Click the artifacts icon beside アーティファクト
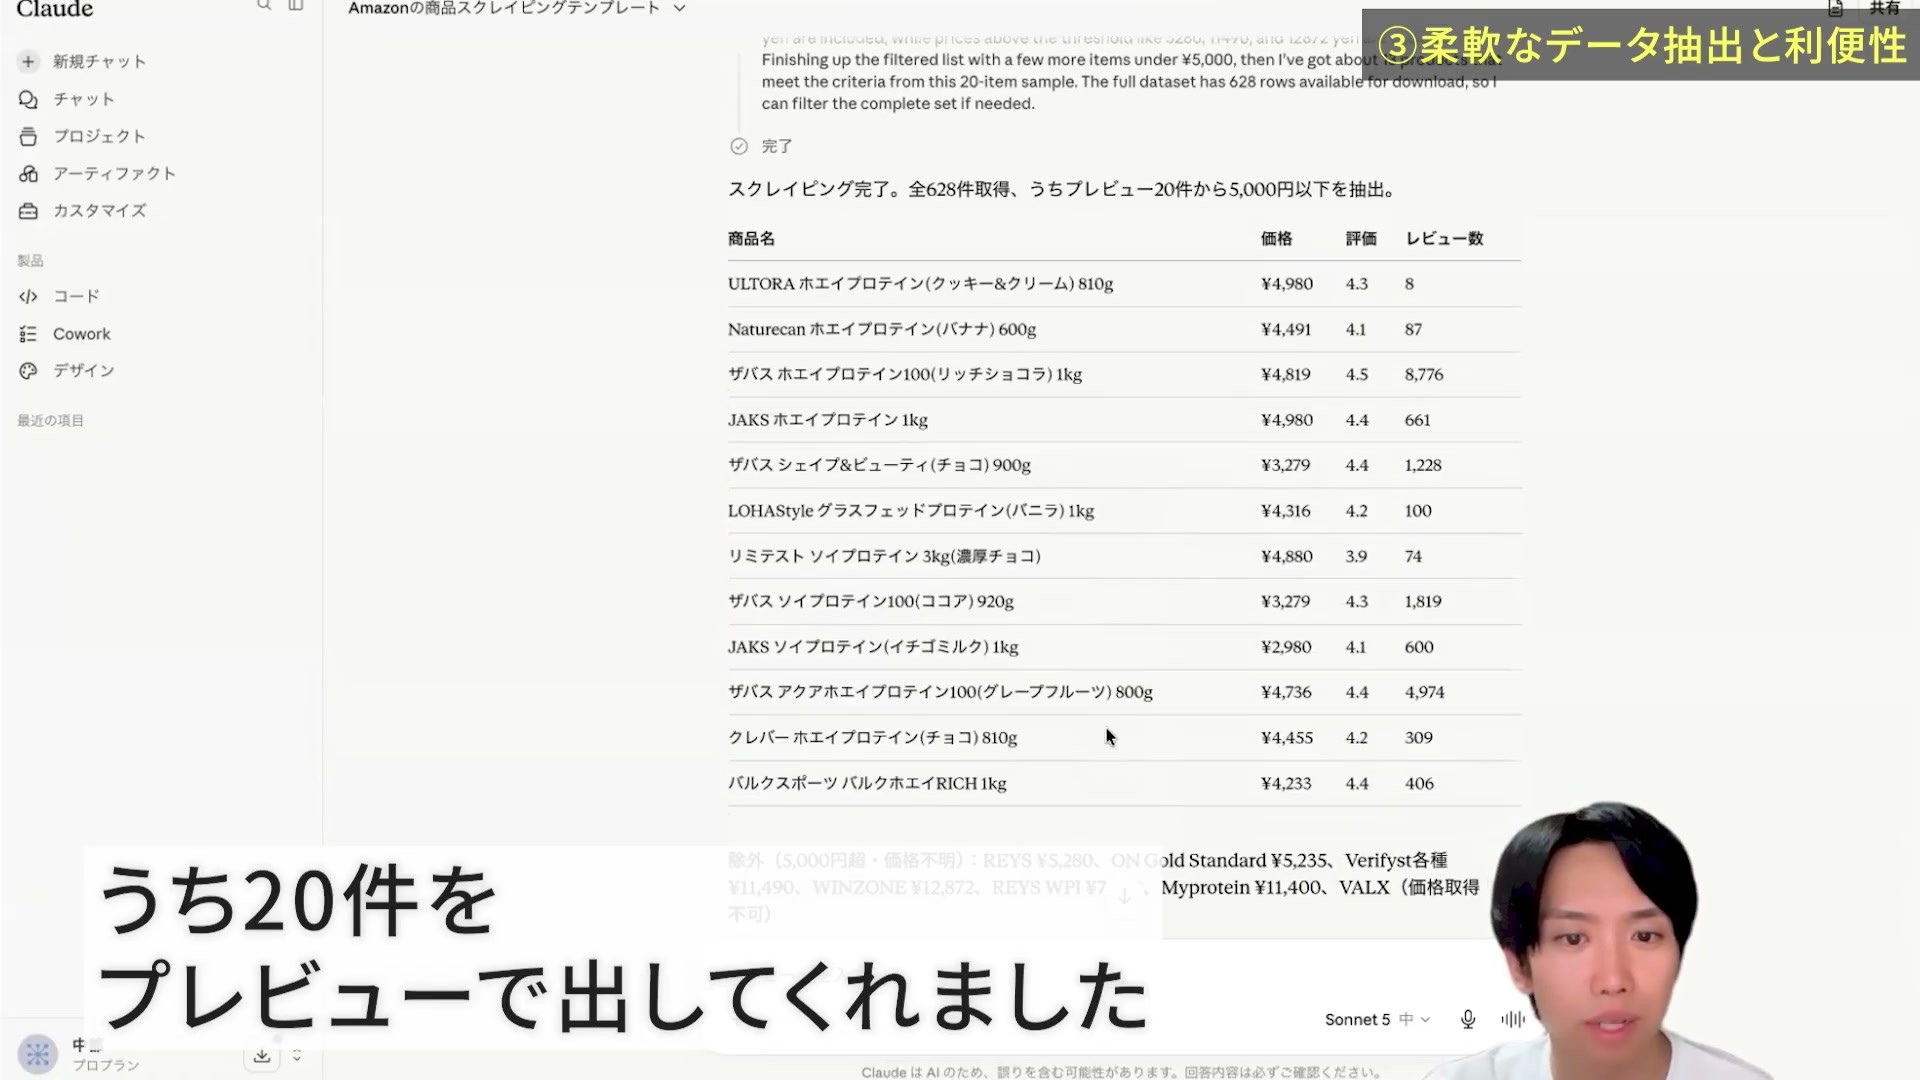Viewport: 1920px width, 1080px height. [28, 173]
